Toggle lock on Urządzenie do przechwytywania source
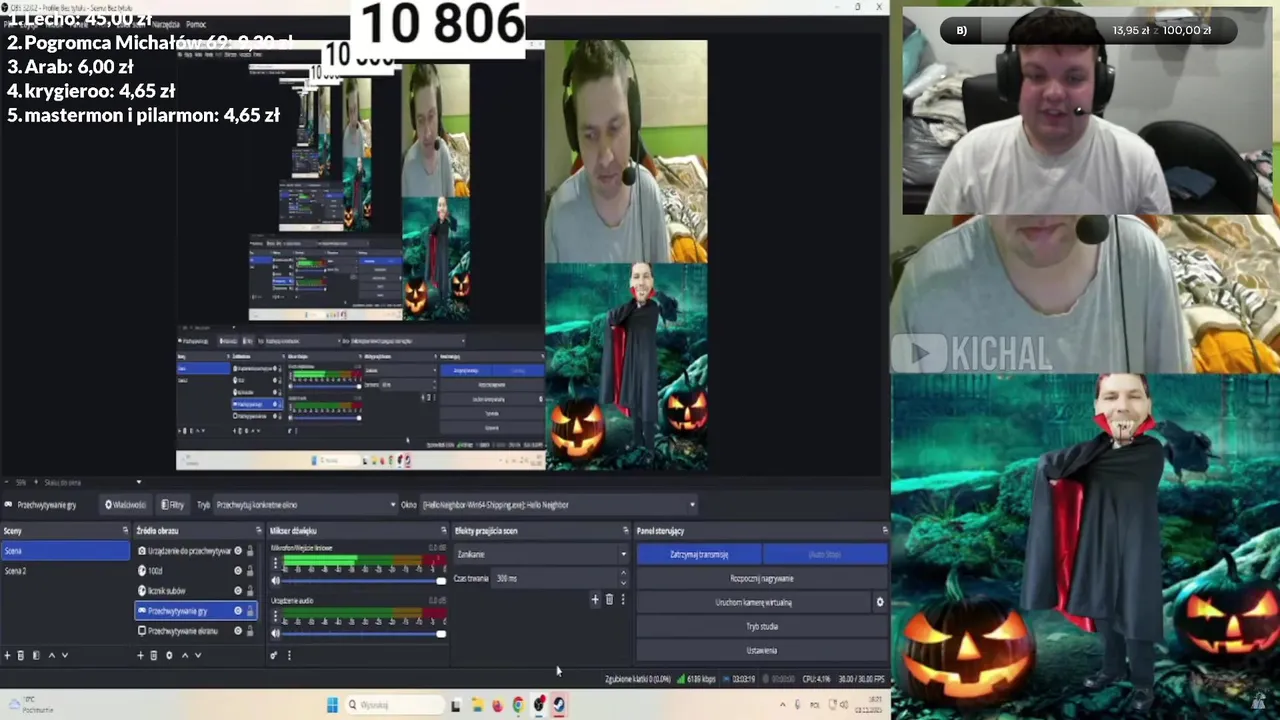Image resolution: width=1280 pixels, height=720 pixels. click(x=250, y=551)
